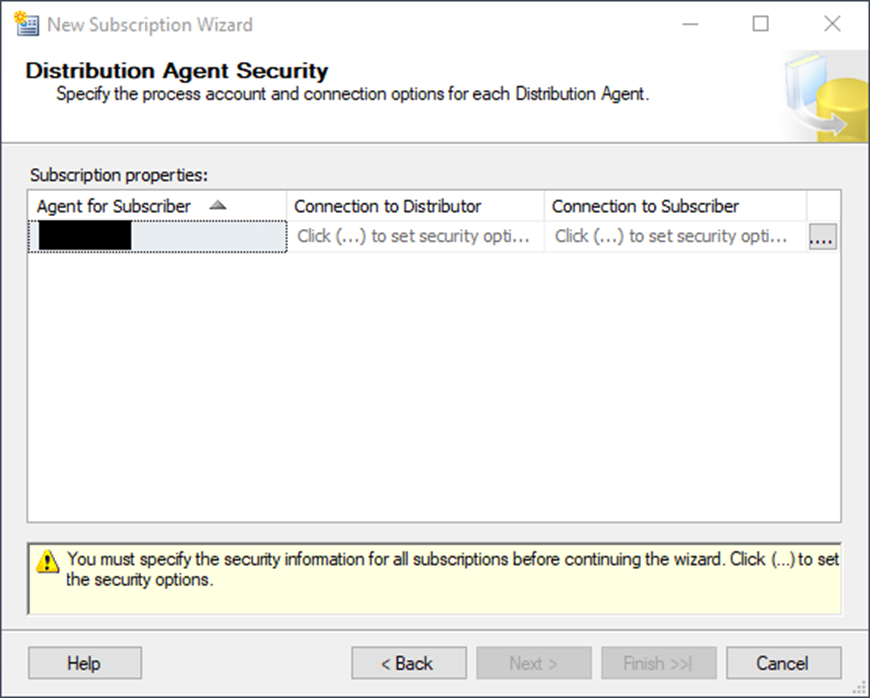Click the Connection to Distributor cell placeholder text
870x698 pixels.
click(414, 237)
